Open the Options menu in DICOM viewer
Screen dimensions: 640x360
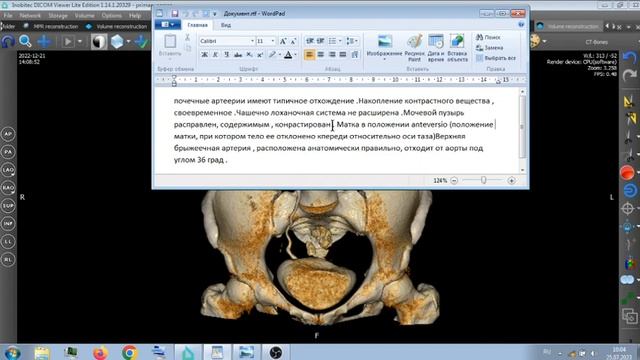coord(111,16)
